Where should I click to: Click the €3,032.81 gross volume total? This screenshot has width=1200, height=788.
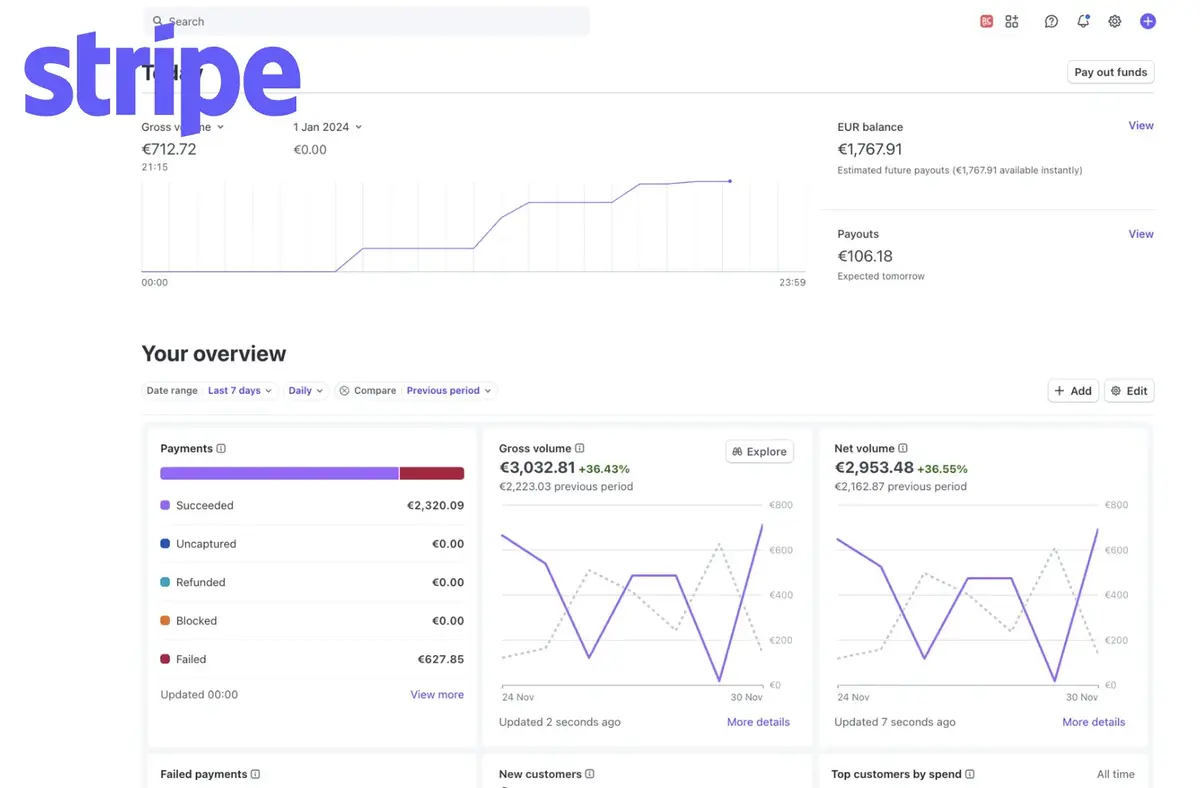537,468
